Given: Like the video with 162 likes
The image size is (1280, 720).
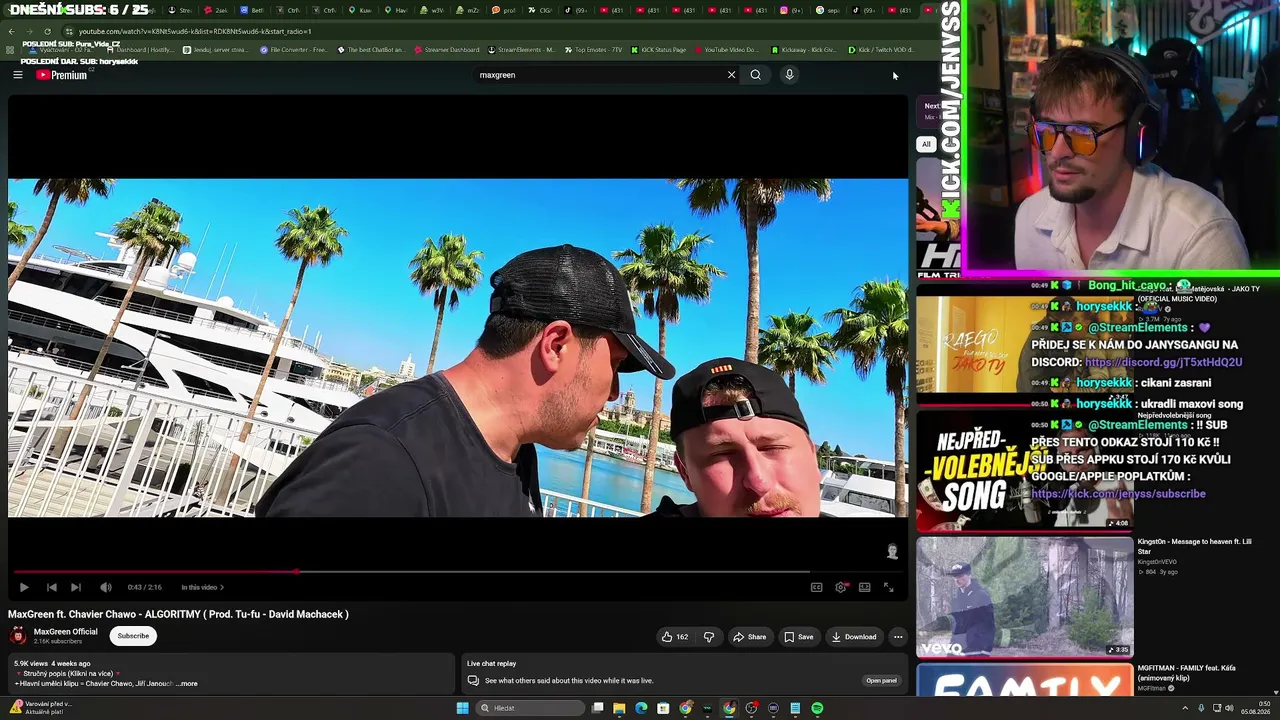Looking at the screenshot, I should 675,637.
